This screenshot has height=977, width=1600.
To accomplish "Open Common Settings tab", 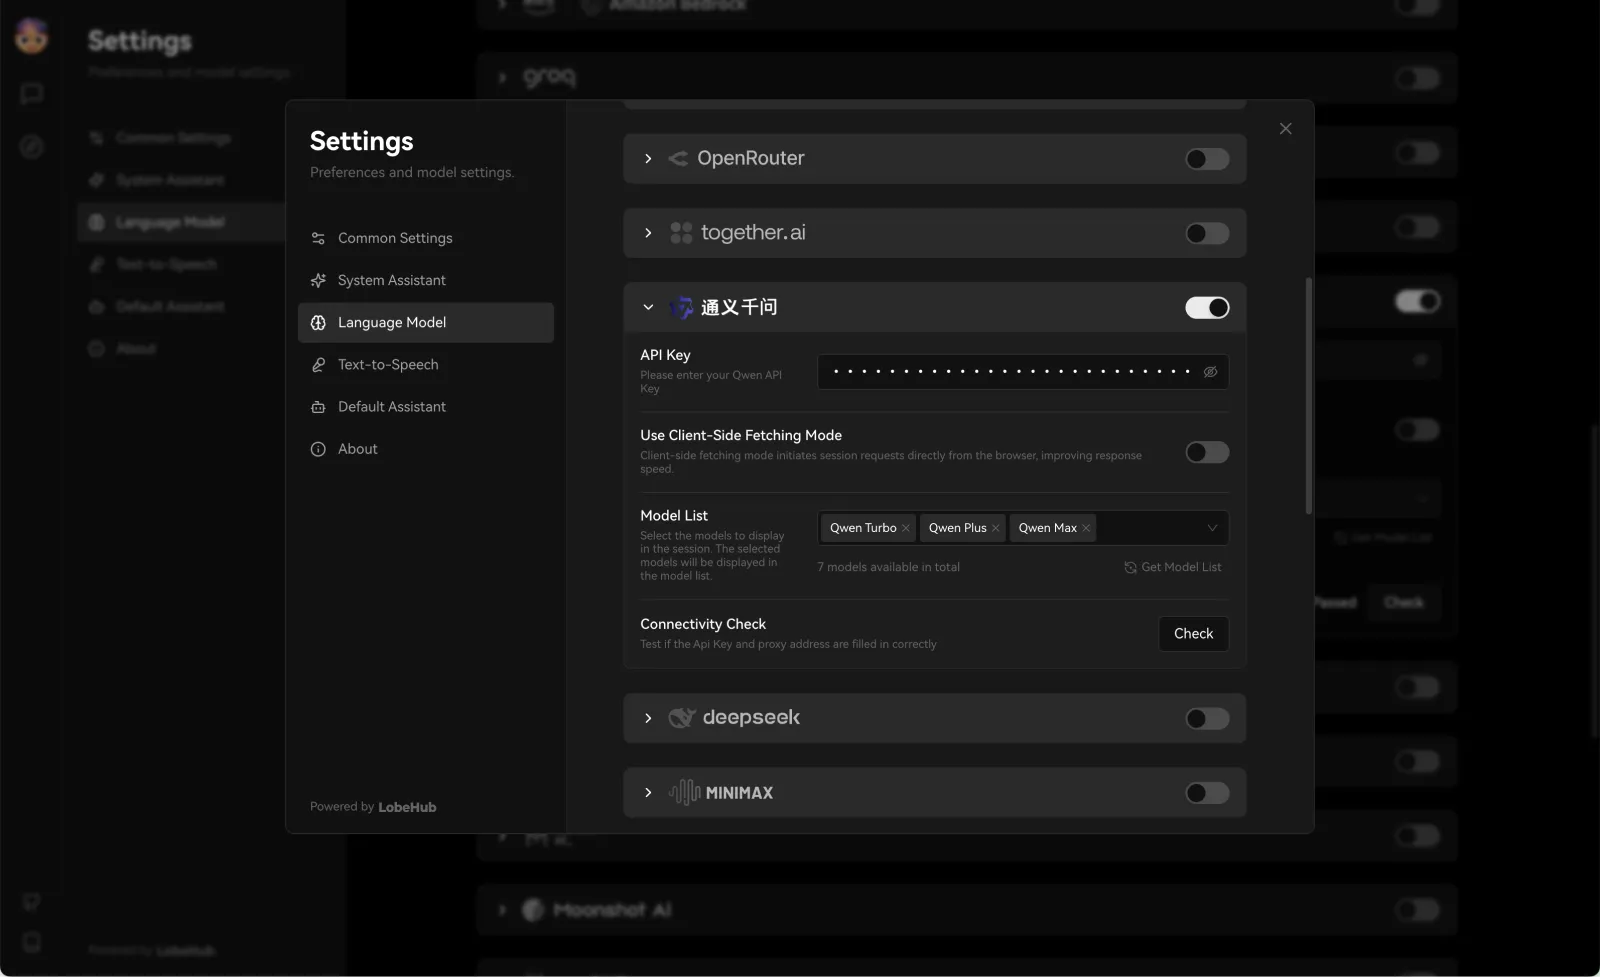I will pyautogui.click(x=426, y=238).
